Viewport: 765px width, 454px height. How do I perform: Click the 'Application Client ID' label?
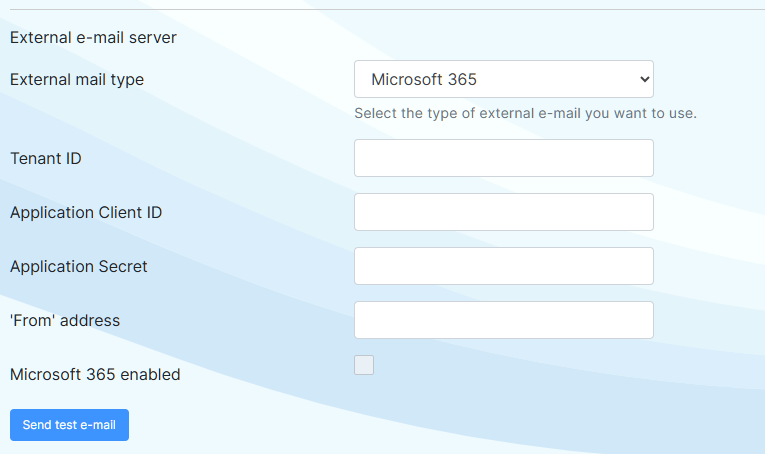(x=86, y=213)
